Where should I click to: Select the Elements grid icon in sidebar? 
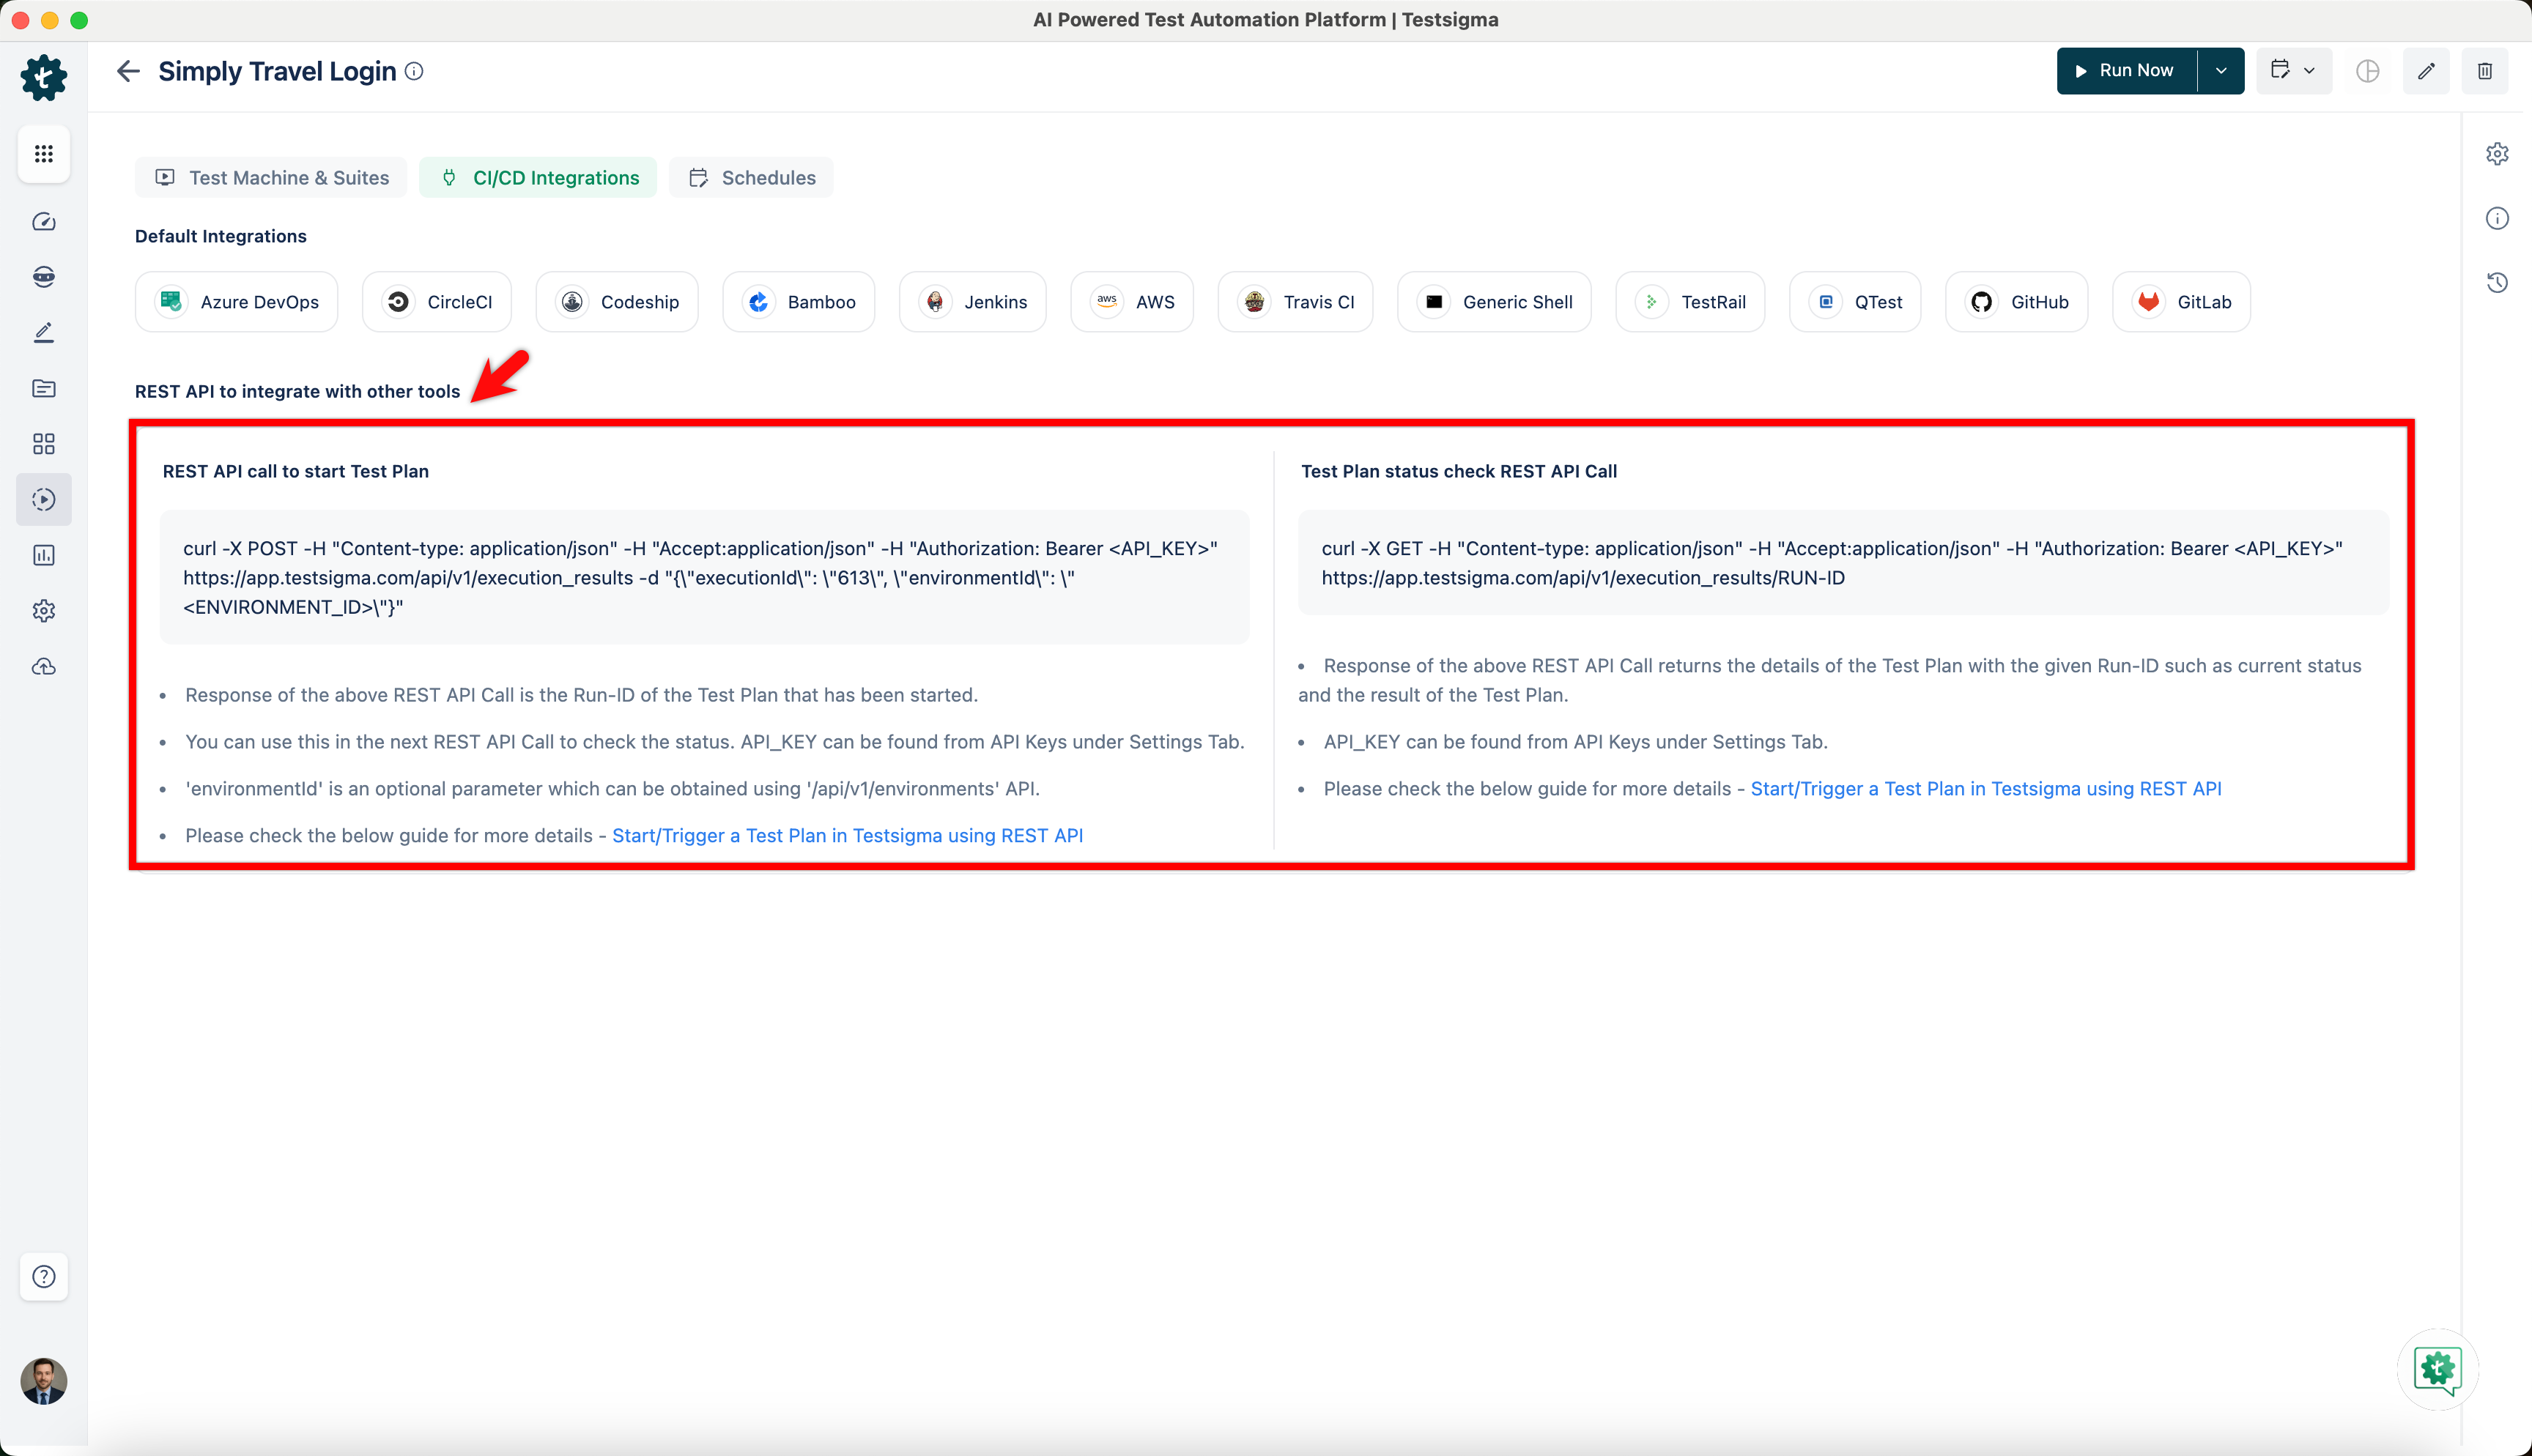pos(44,444)
